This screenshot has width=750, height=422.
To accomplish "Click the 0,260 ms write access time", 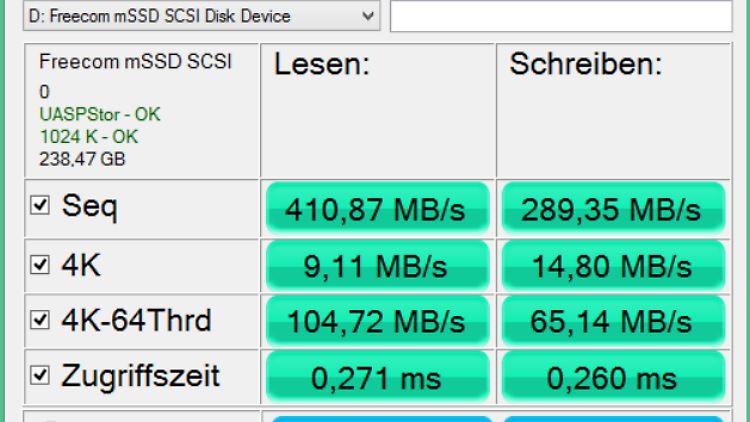I will tap(611, 379).
